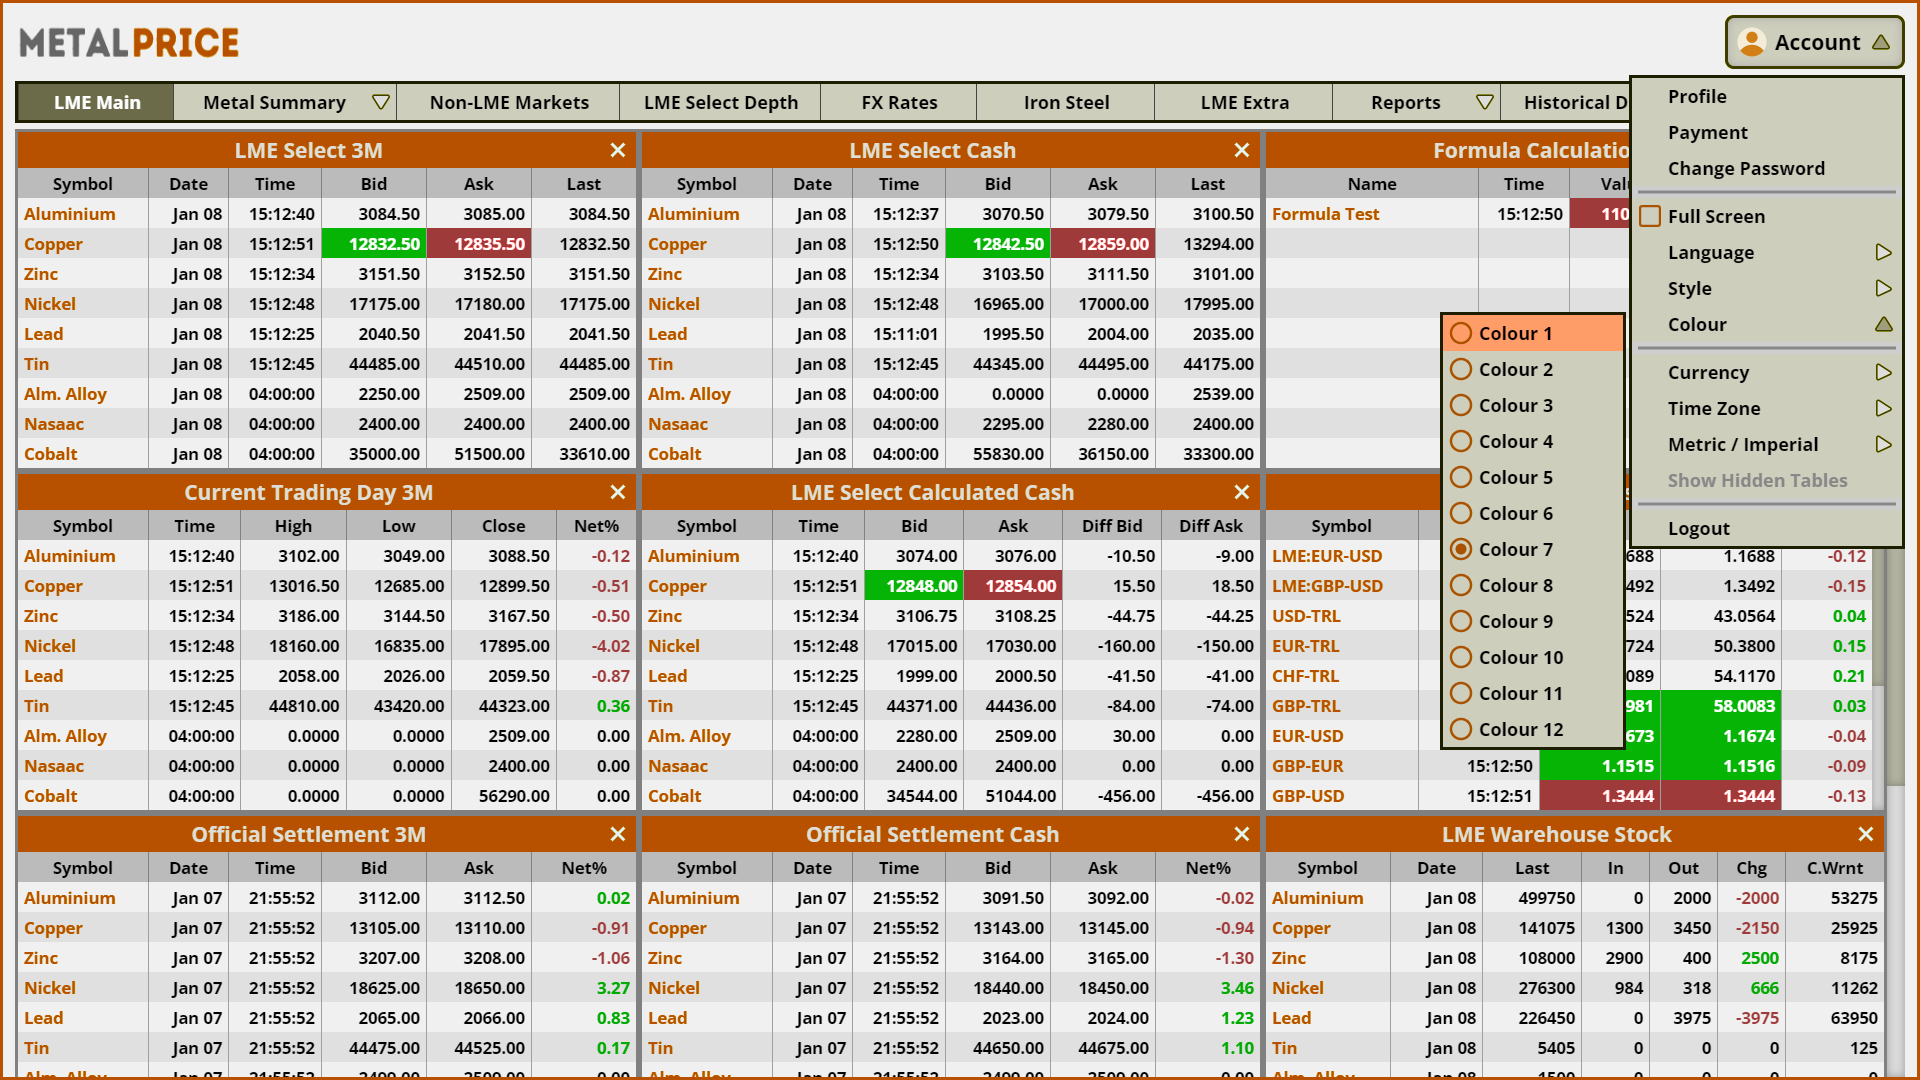Close LME Select Calculated Cash panel

pyautogui.click(x=1242, y=492)
